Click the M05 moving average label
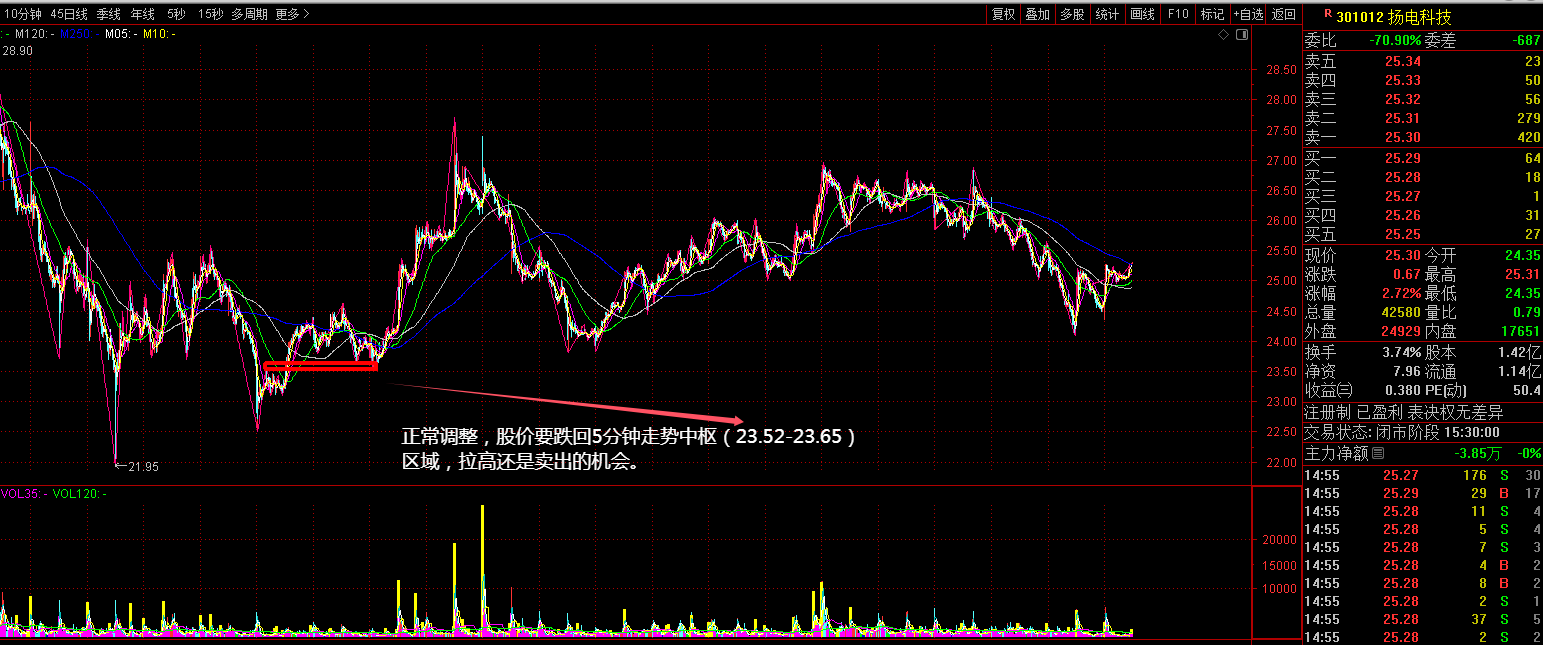This screenshot has height=645, width=1543. 120,34
